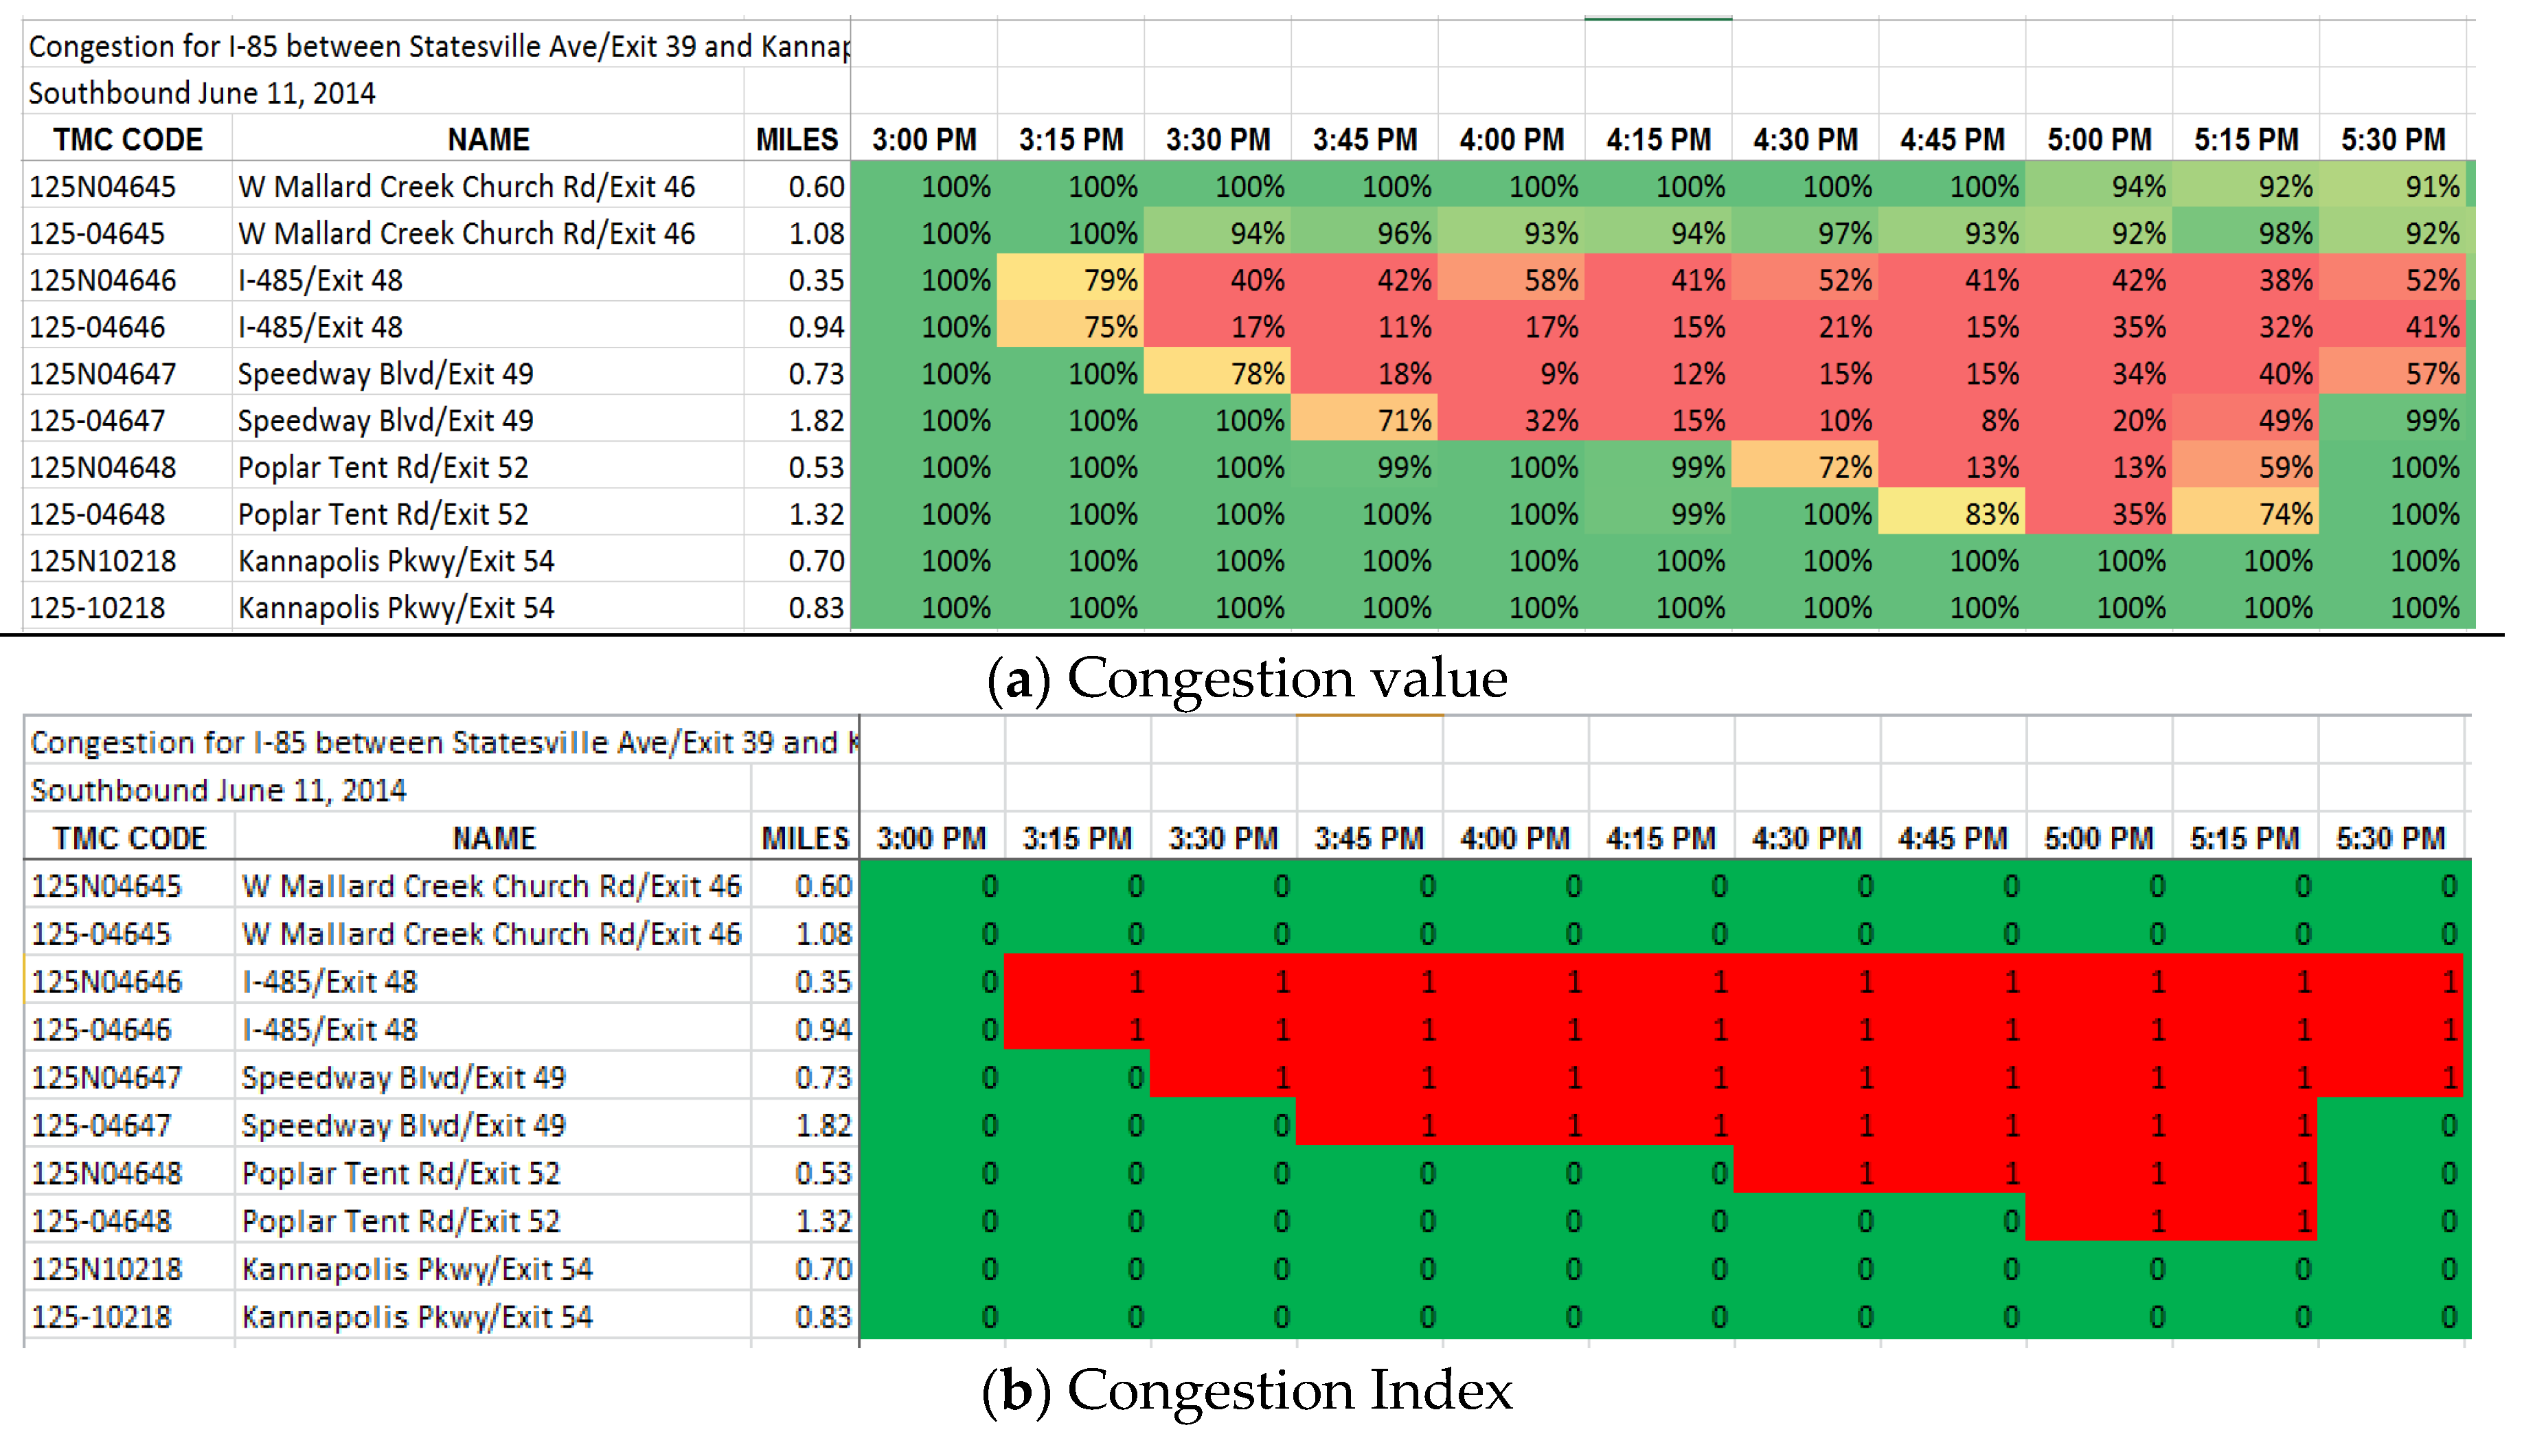This screenshot has width=2535, height=1456.
Task: Click the '(b) Congestion Index' caption
Action: (x=1247, y=1390)
